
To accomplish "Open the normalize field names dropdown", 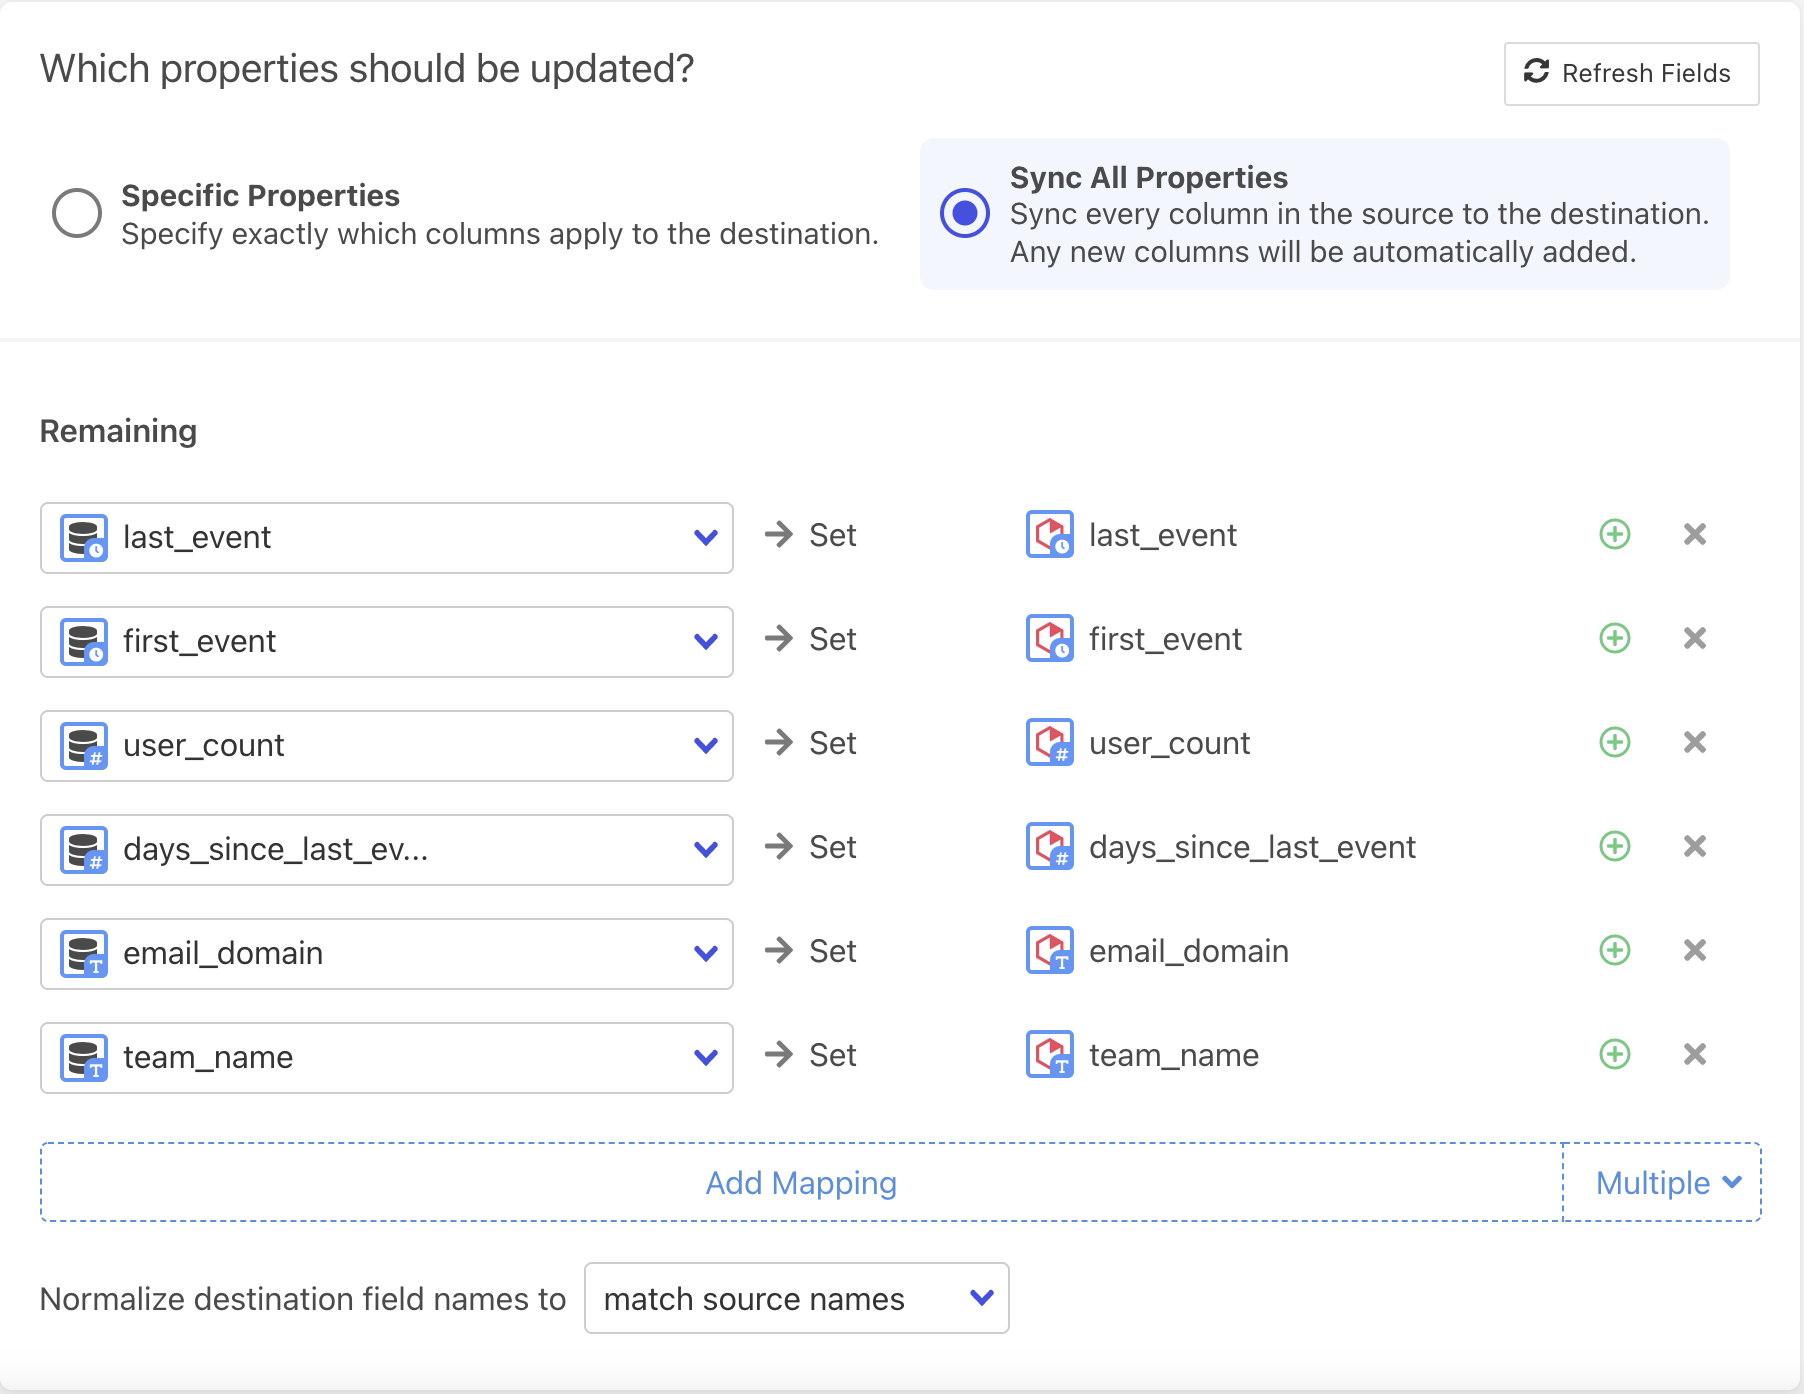I will [x=796, y=1299].
